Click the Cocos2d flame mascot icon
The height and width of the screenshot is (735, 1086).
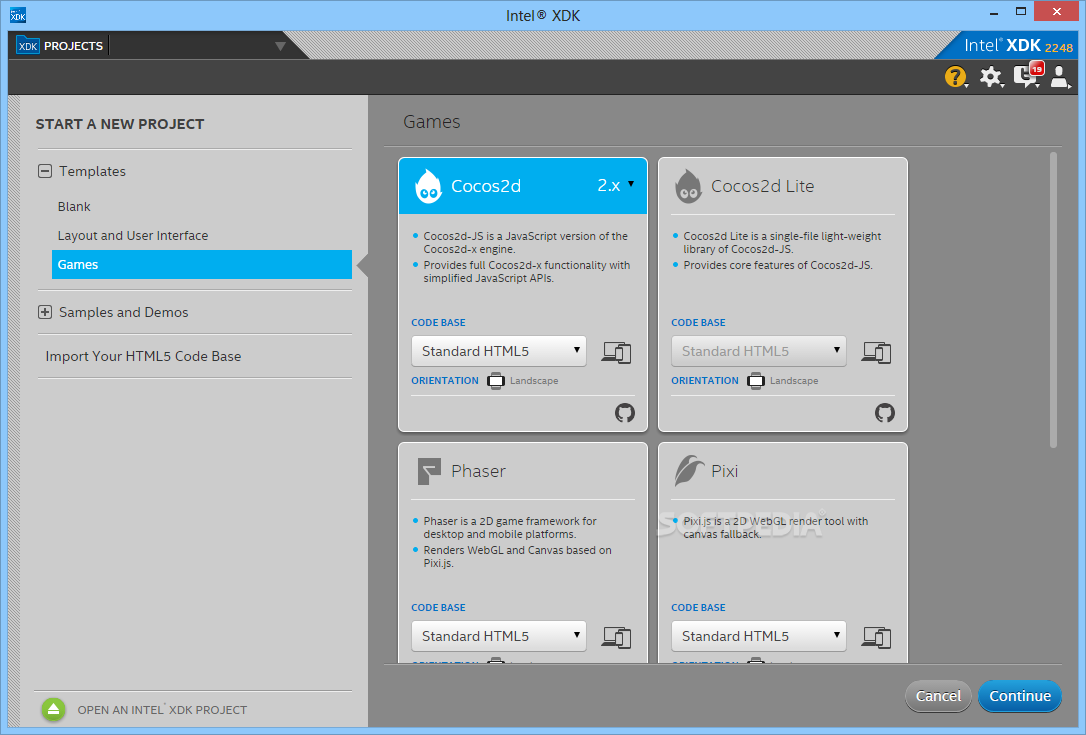pos(428,186)
